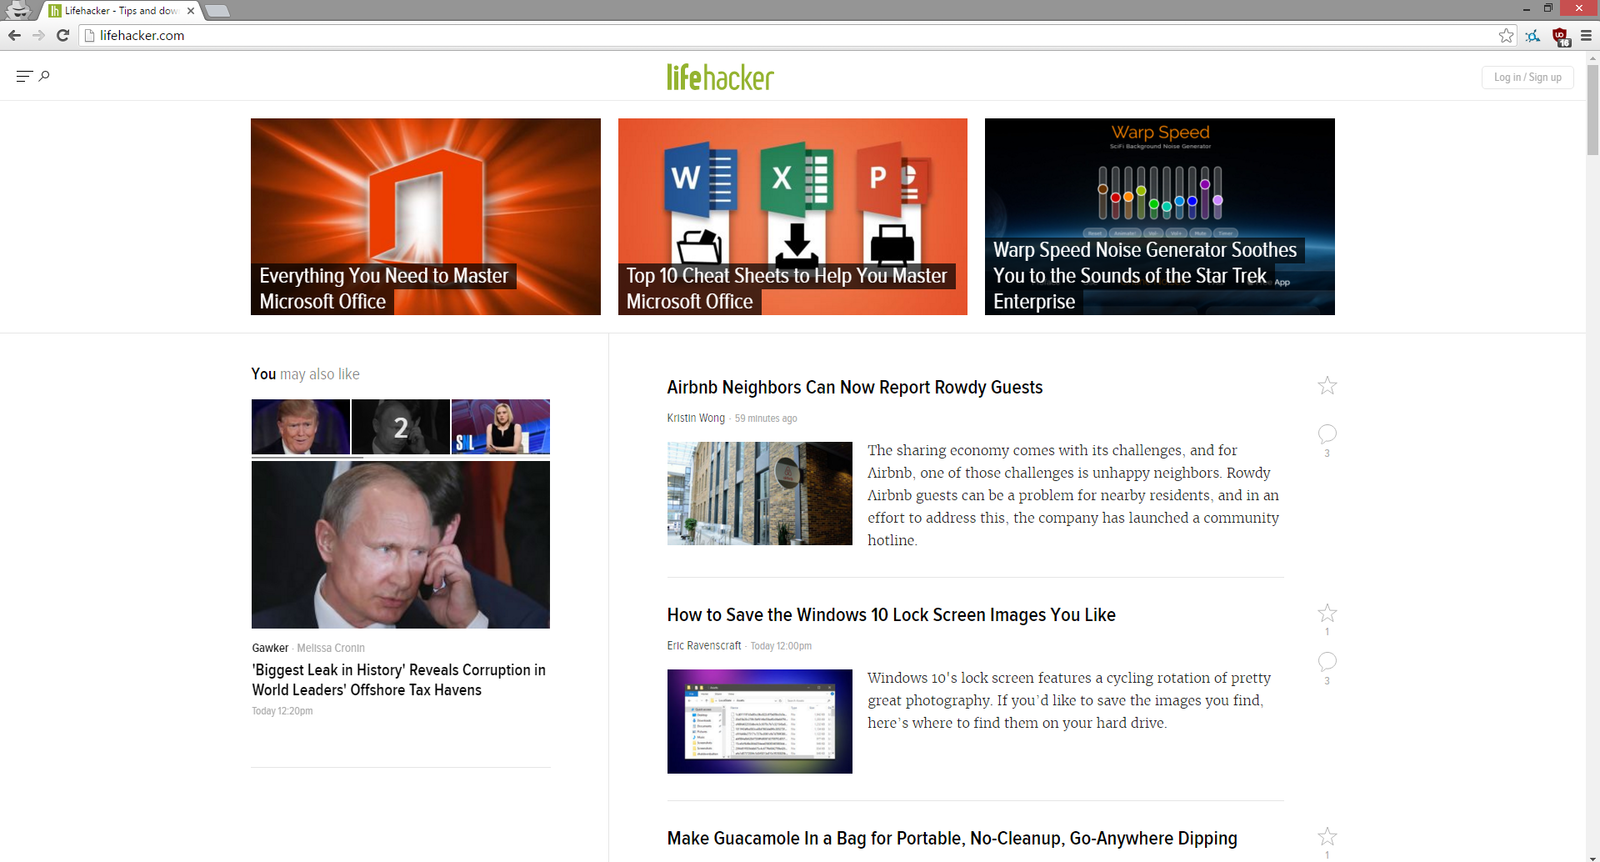The image size is (1600, 862).
Task: Click the uBlock extension icon
Action: pos(1560,36)
